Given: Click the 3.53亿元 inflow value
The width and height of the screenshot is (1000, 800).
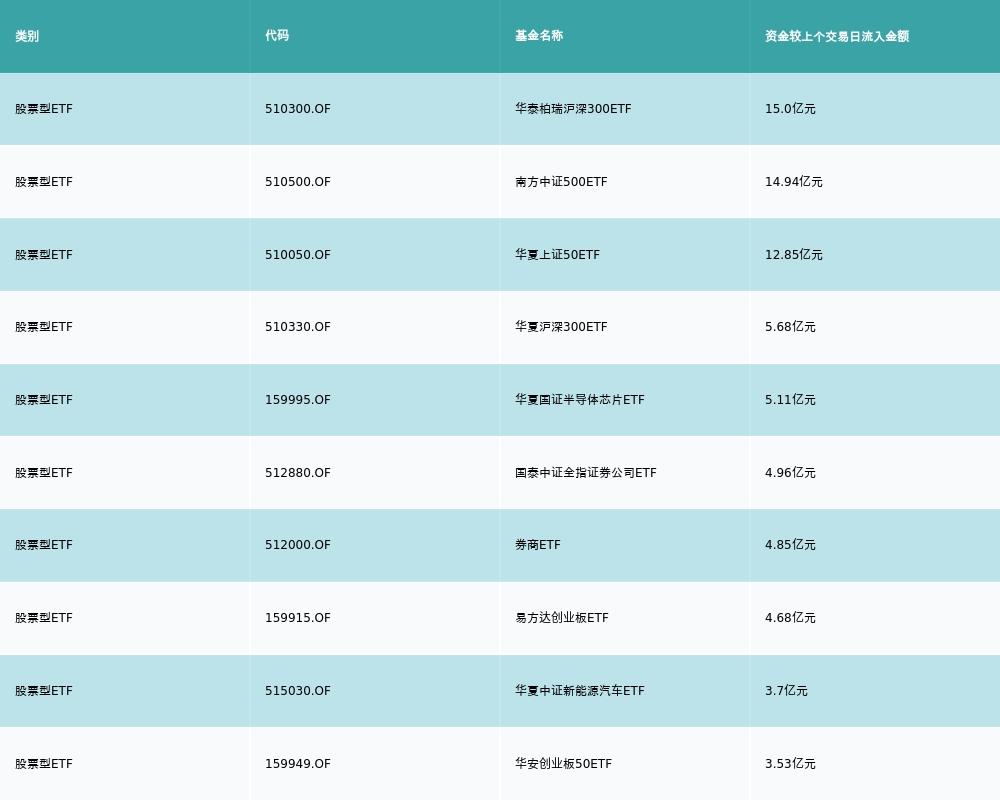Looking at the screenshot, I should tap(790, 764).
